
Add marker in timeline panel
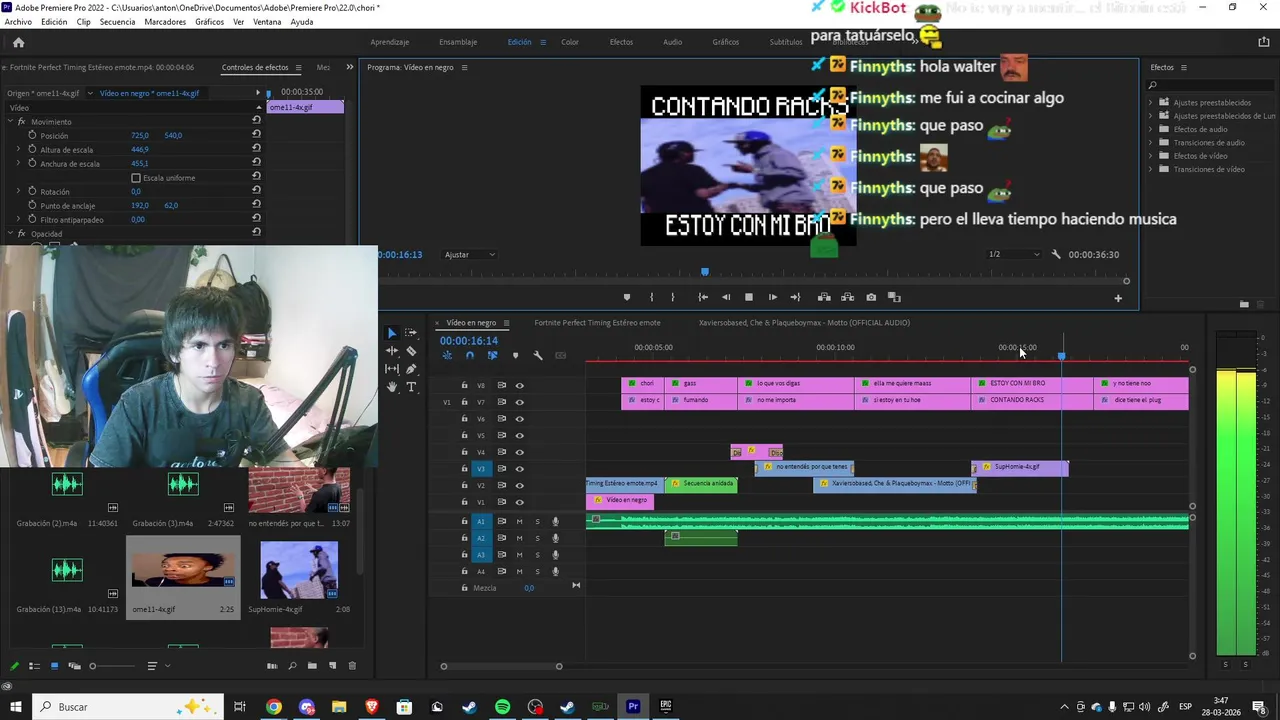tap(515, 355)
